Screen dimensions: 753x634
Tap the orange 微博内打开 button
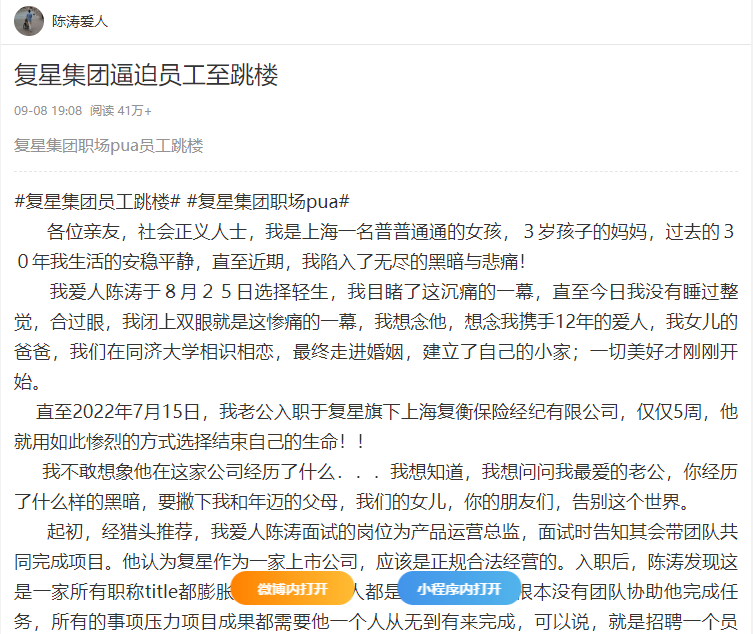tap(292, 588)
